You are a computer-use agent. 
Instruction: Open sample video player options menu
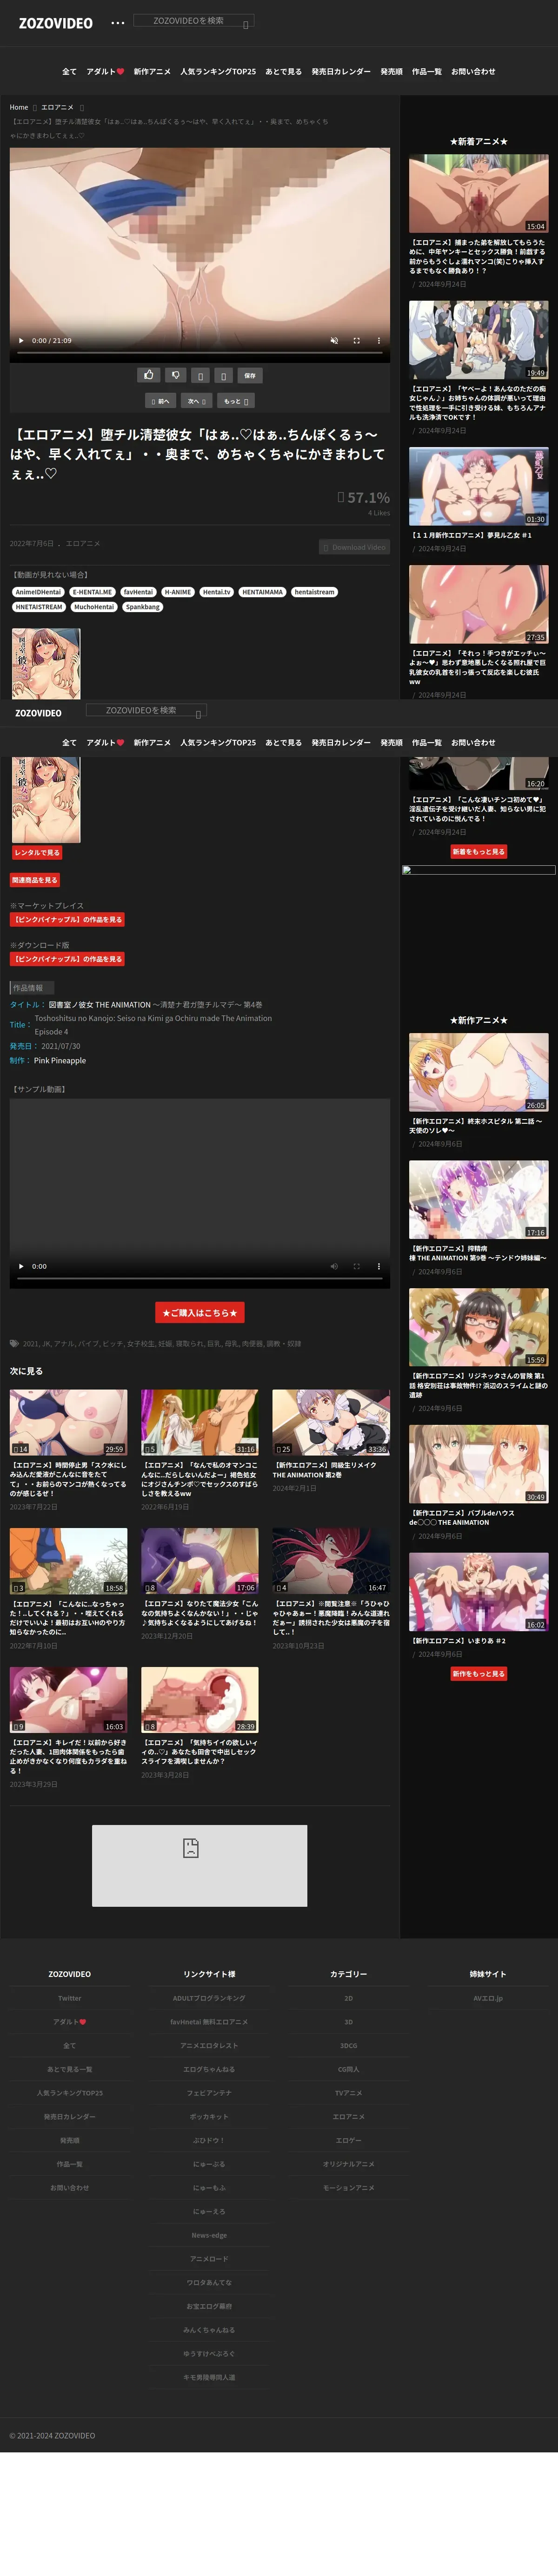378,1266
